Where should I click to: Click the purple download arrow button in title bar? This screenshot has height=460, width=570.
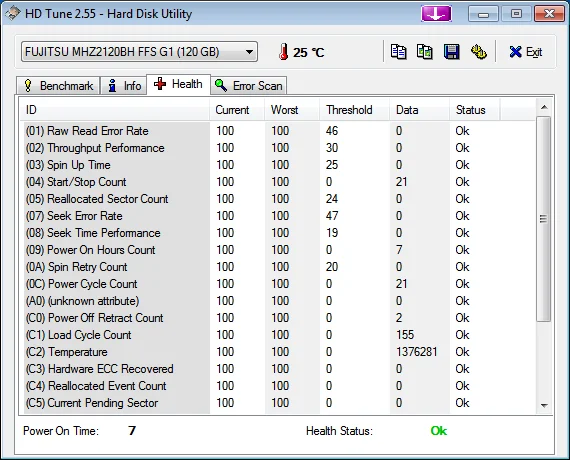click(x=436, y=14)
